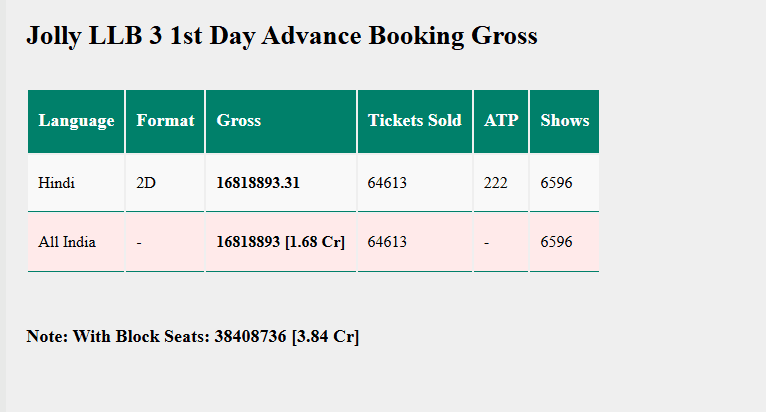Click the ATP dash in All India row
Image resolution: width=766 pixels, height=412 pixels.
click(487, 242)
